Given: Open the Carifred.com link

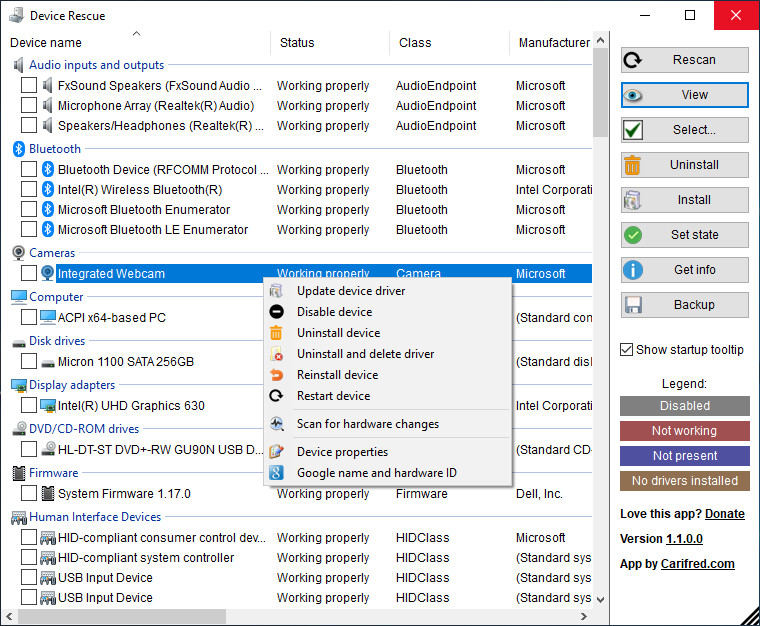Looking at the screenshot, I should (x=698, y=564).
